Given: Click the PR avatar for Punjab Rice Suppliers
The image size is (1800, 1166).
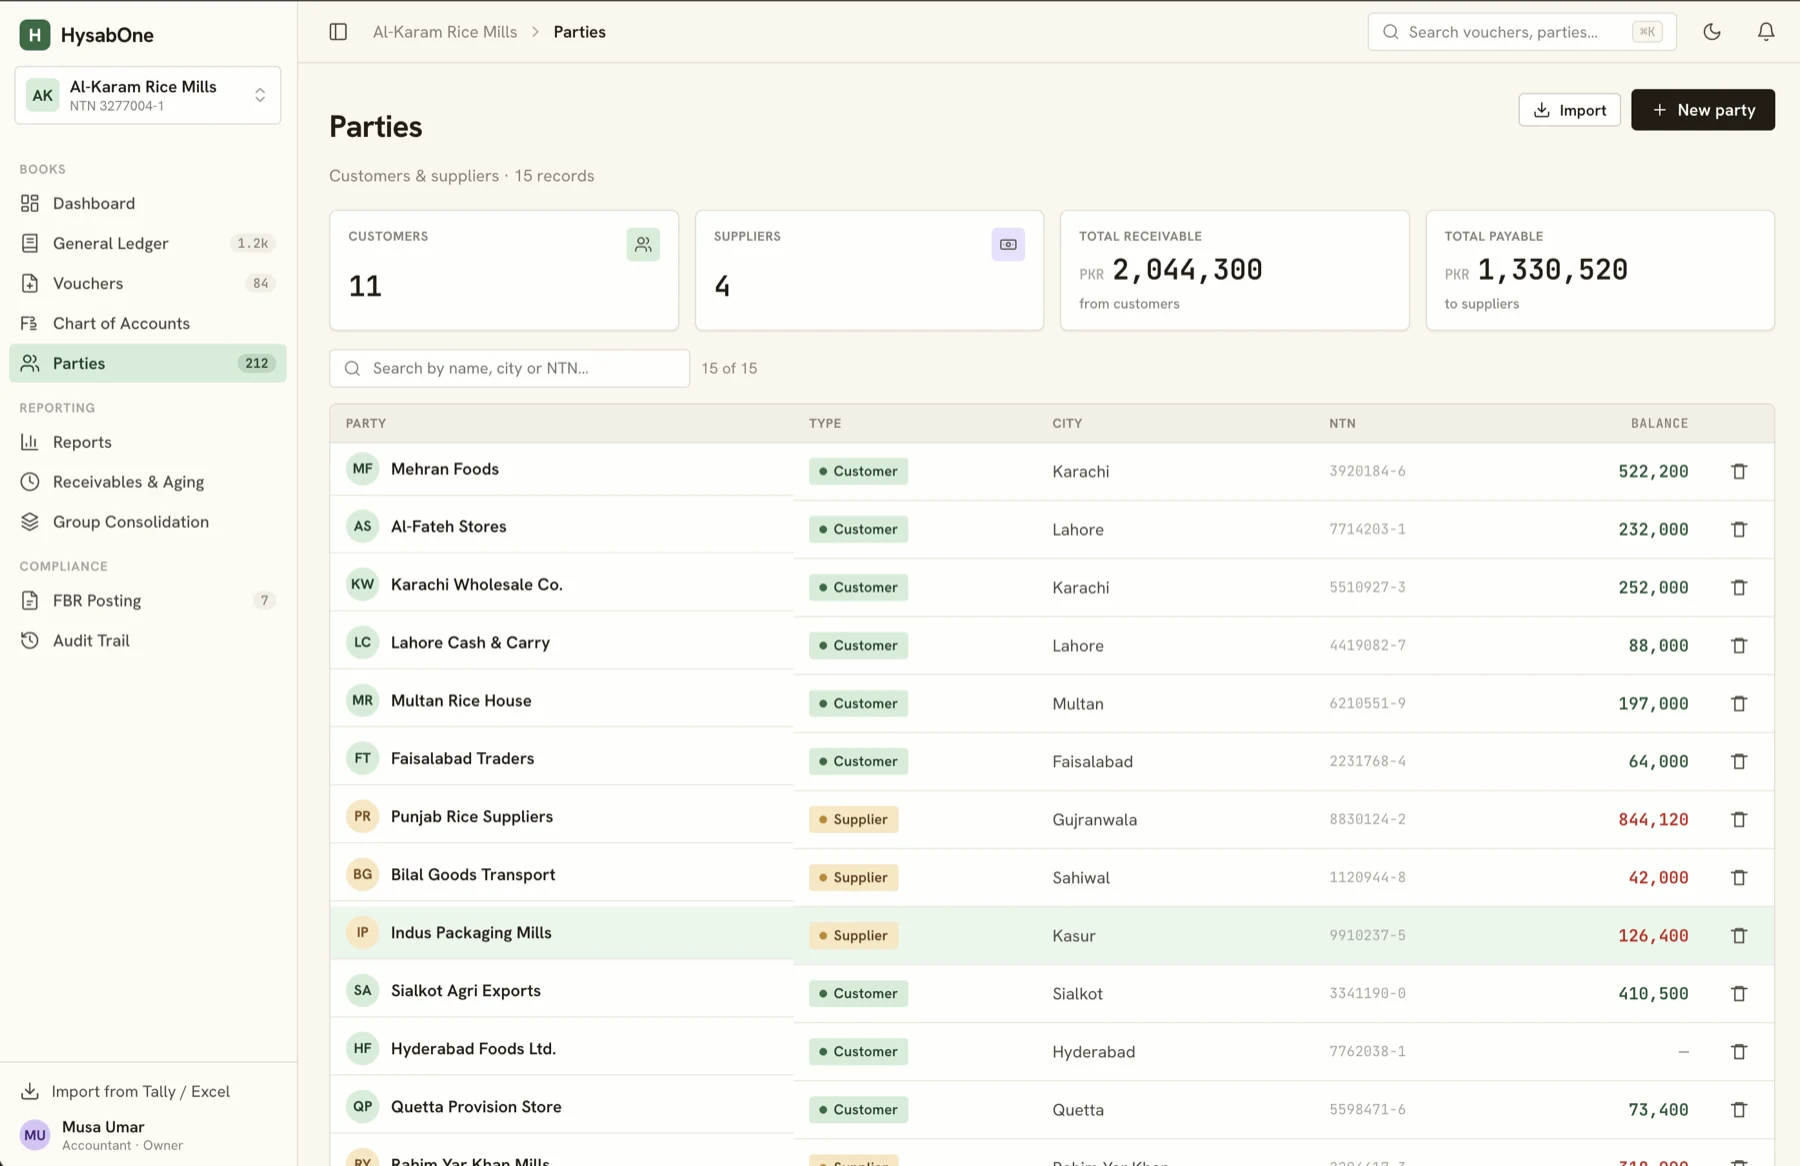Looking at the screenshot, I should 362,816.
